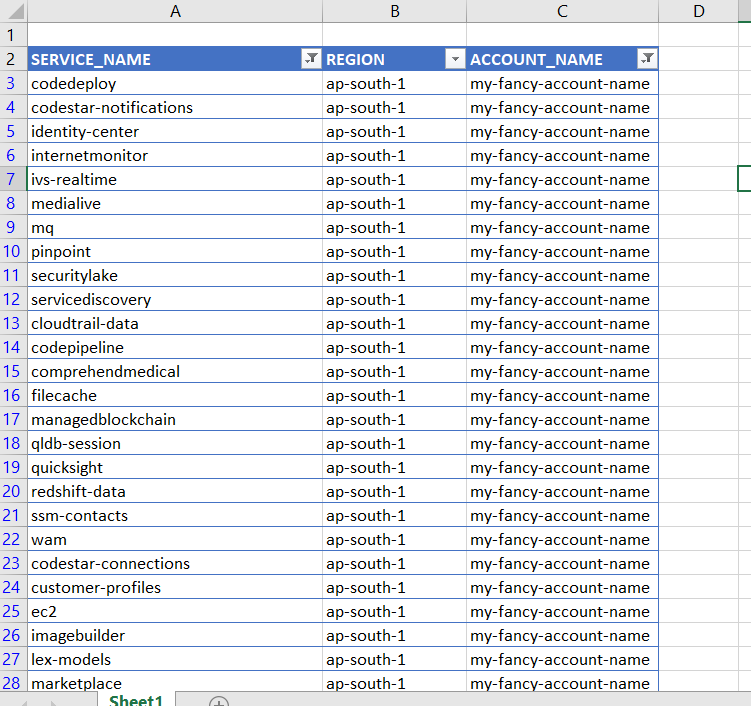
Task: Add a new sheet with the plus icon
Action: (219, 703)
